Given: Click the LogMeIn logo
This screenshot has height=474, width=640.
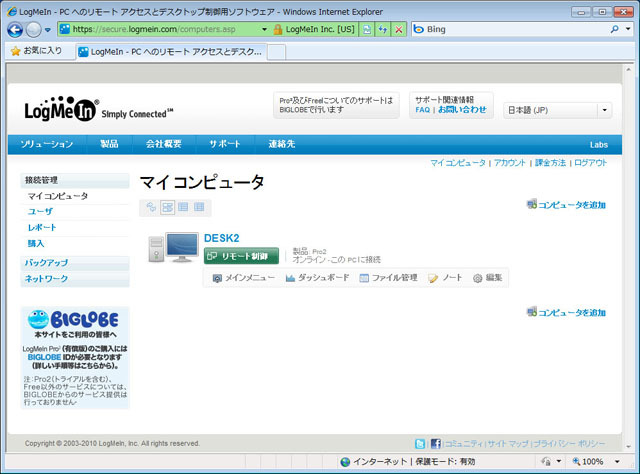Looking at the screenshot, I should 60,109.
